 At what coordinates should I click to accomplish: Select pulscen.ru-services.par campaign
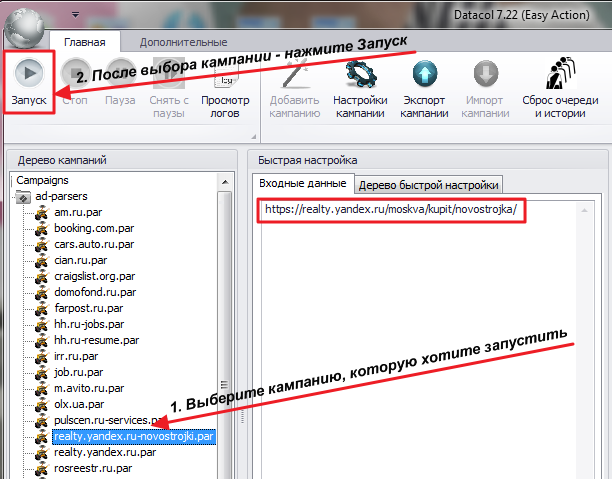(109, 420)
